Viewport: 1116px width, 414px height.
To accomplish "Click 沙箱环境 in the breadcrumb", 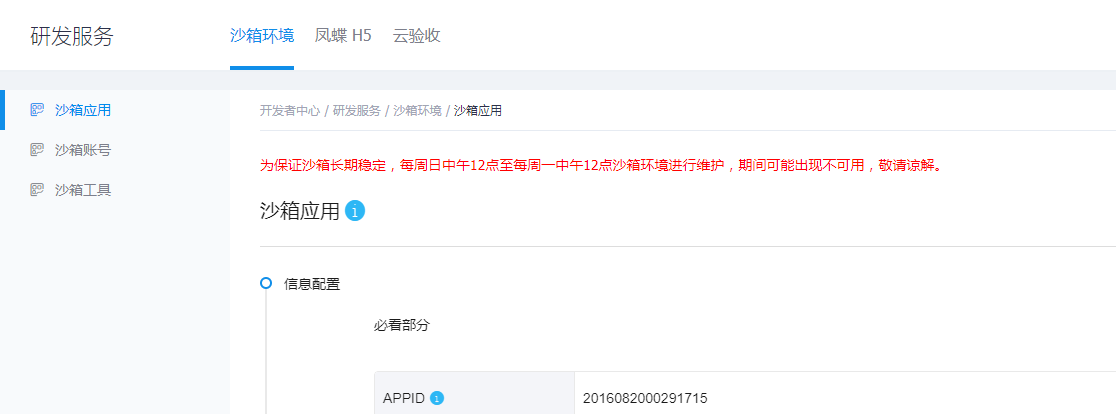I will (417, 111).
